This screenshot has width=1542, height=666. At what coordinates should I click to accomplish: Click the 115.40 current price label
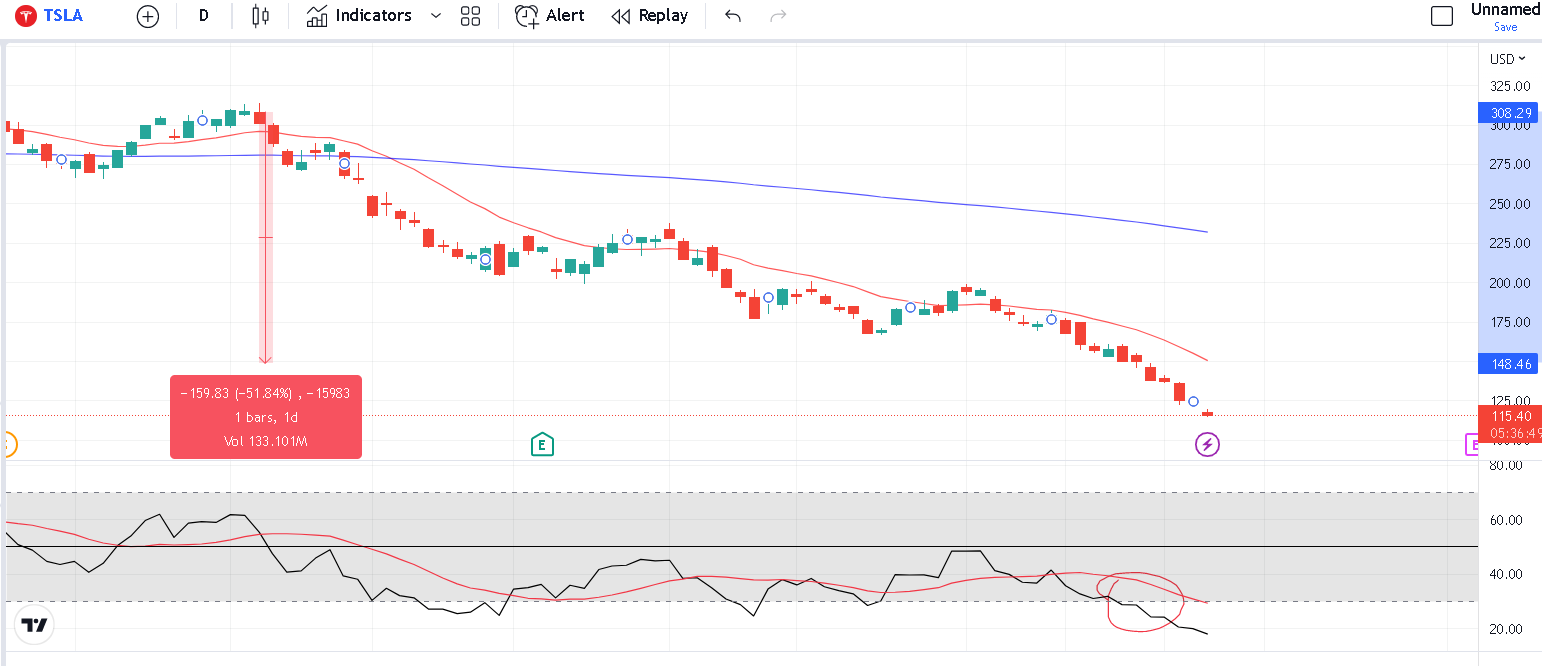coord(1510,415)
